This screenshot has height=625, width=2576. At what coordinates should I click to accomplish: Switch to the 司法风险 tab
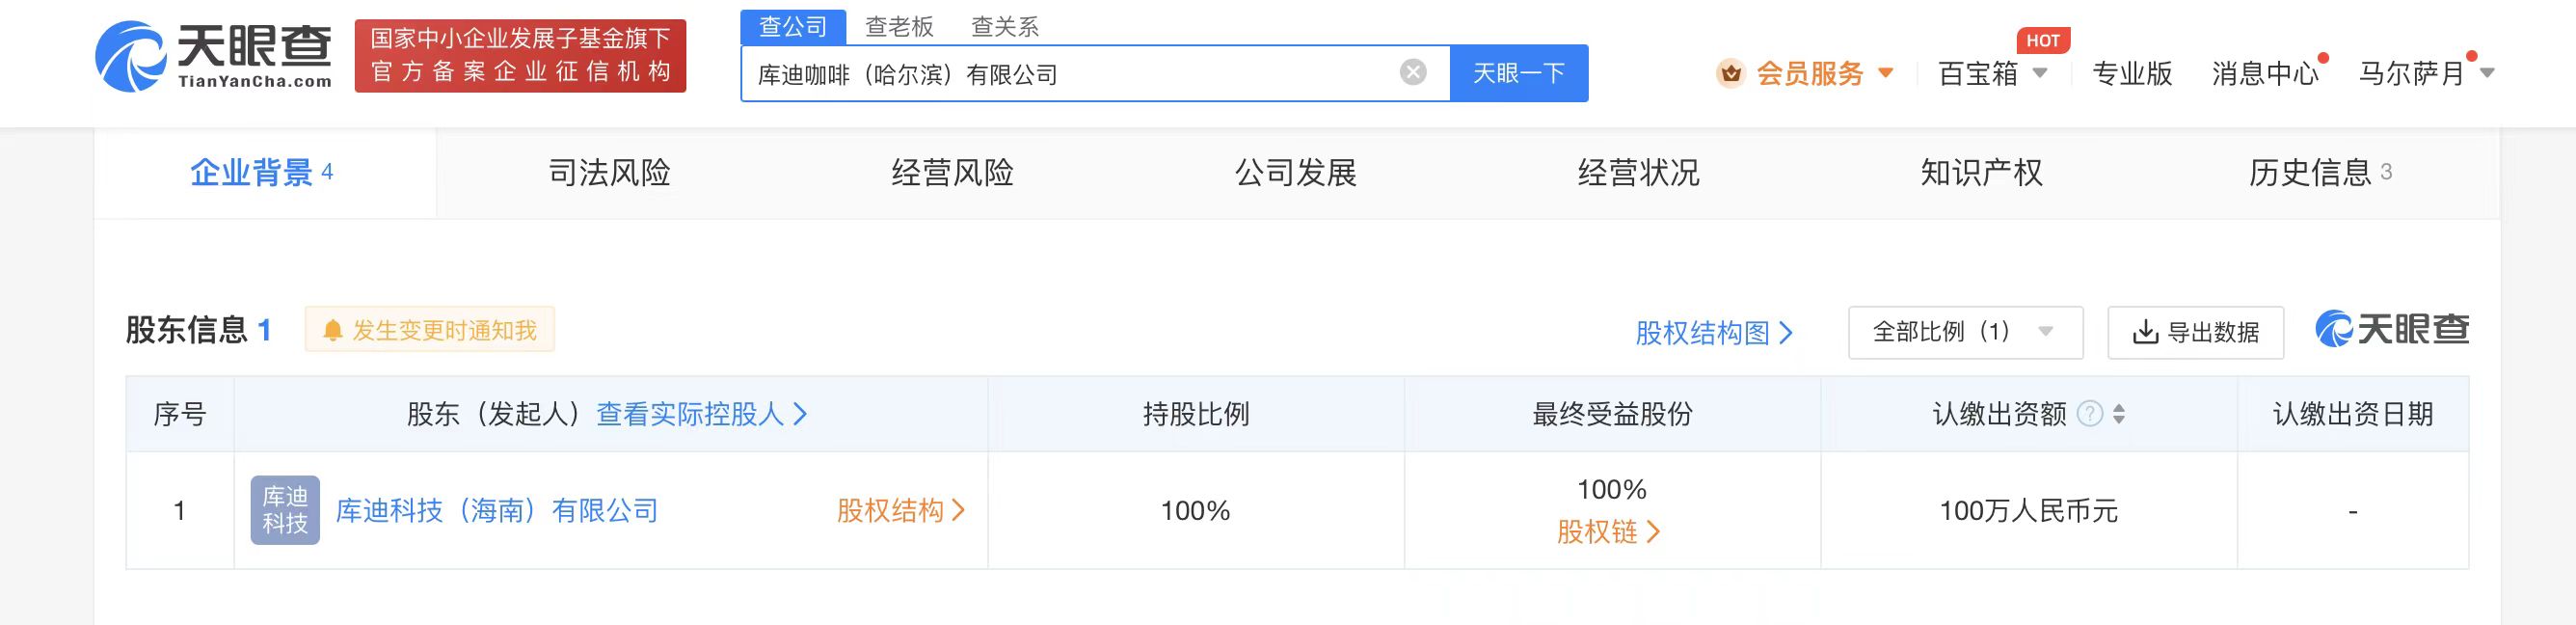609,173
